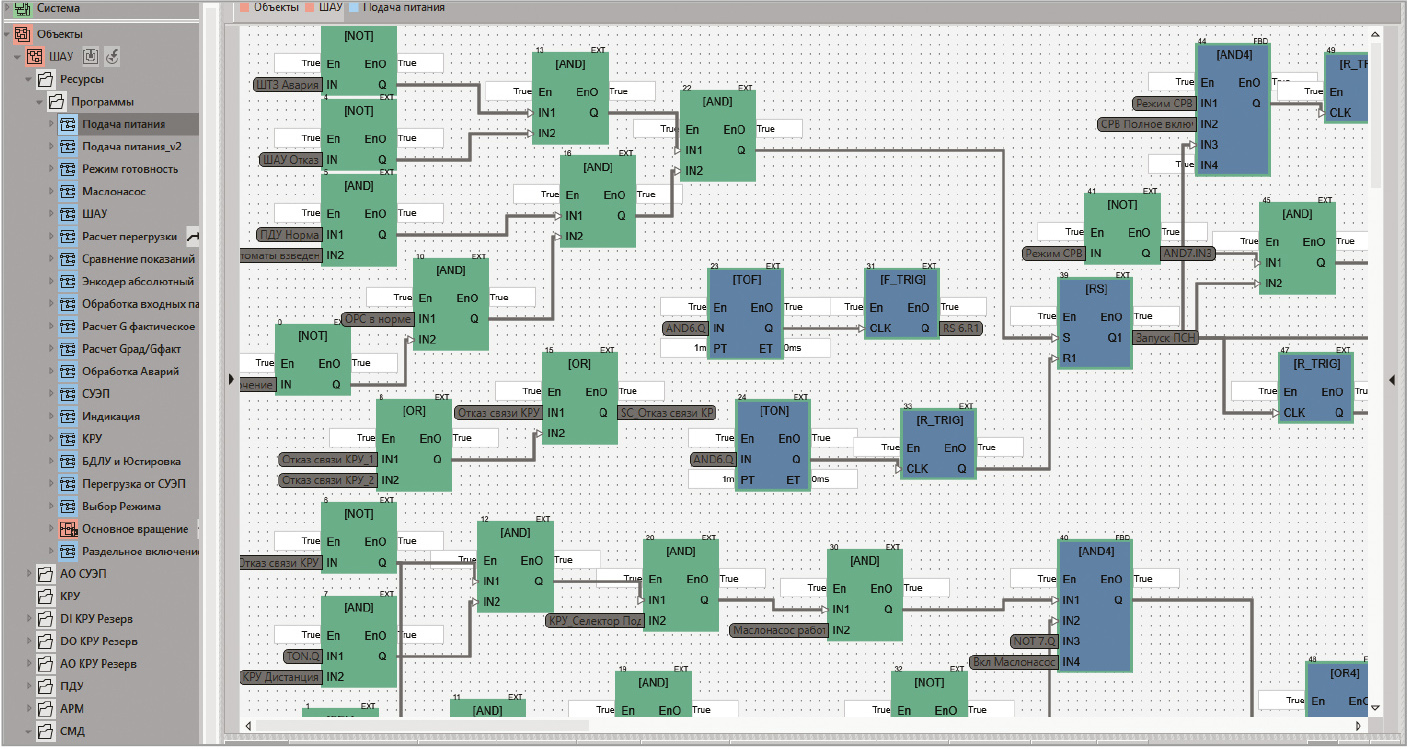
Task: Click the ПДУ folder icon
Action: tap(45, 686)
